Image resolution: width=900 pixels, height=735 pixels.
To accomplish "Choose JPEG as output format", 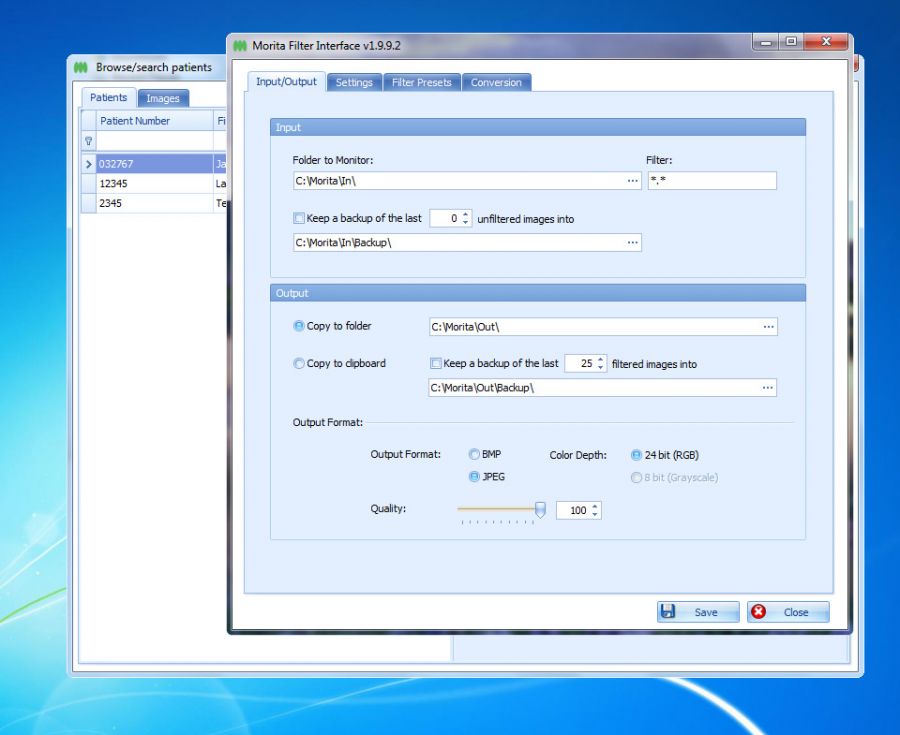I will click(x=474, y=477).
